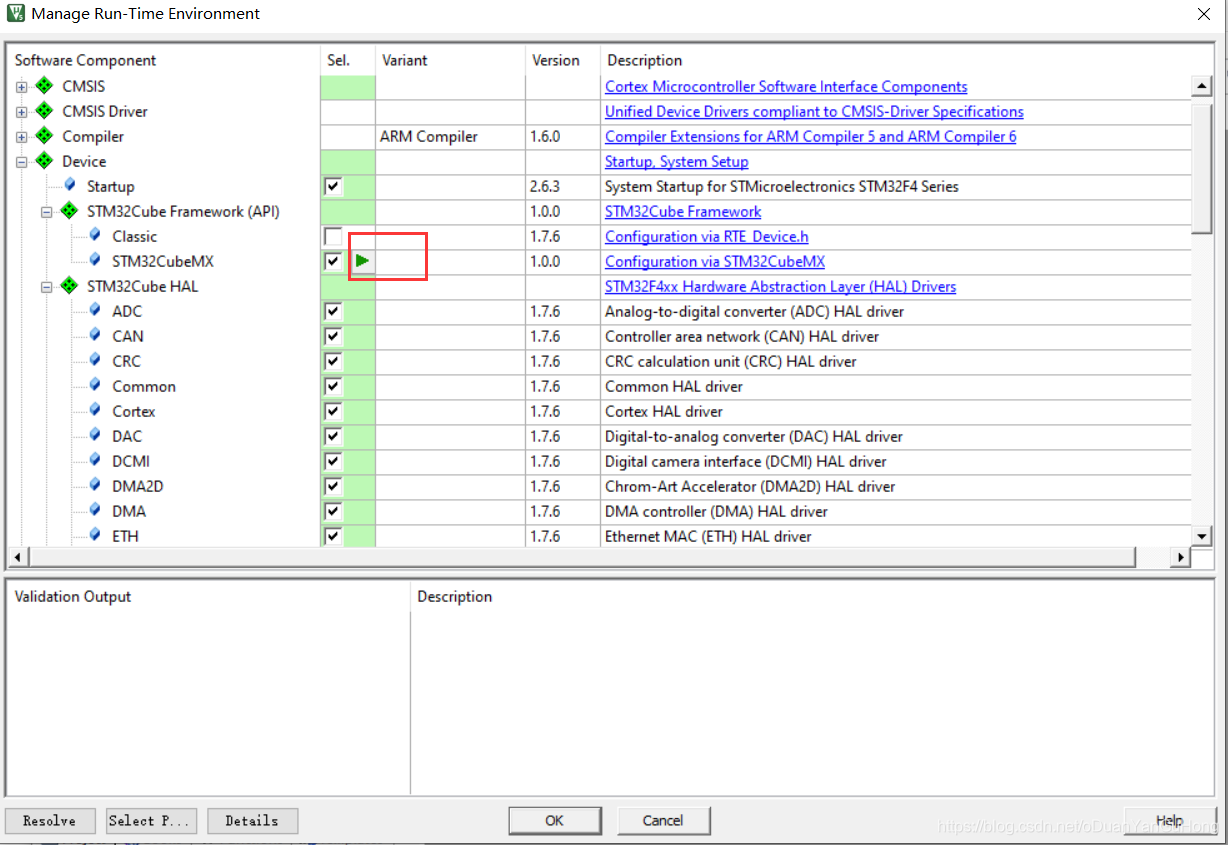Screen dimensions: 1228x845
Task: Click the blue gem icon beside DMA
Action: [94, 510]
